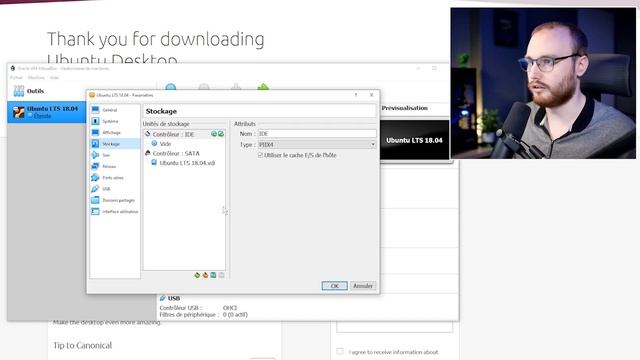
Task: Click the green Démarrer arrow toolbar icon
Action: tap(263, 87)
